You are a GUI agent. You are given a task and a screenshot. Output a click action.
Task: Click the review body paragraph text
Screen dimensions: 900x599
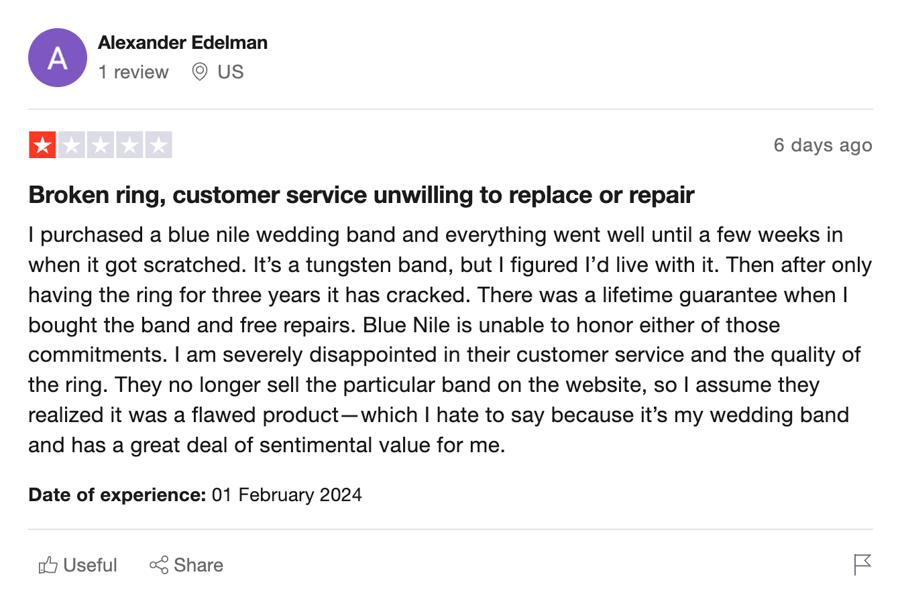[450, 340]
